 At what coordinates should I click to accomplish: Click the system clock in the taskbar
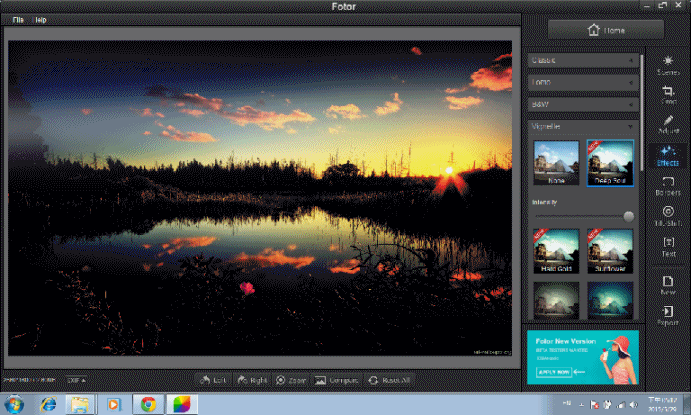[x=662, y=404]
